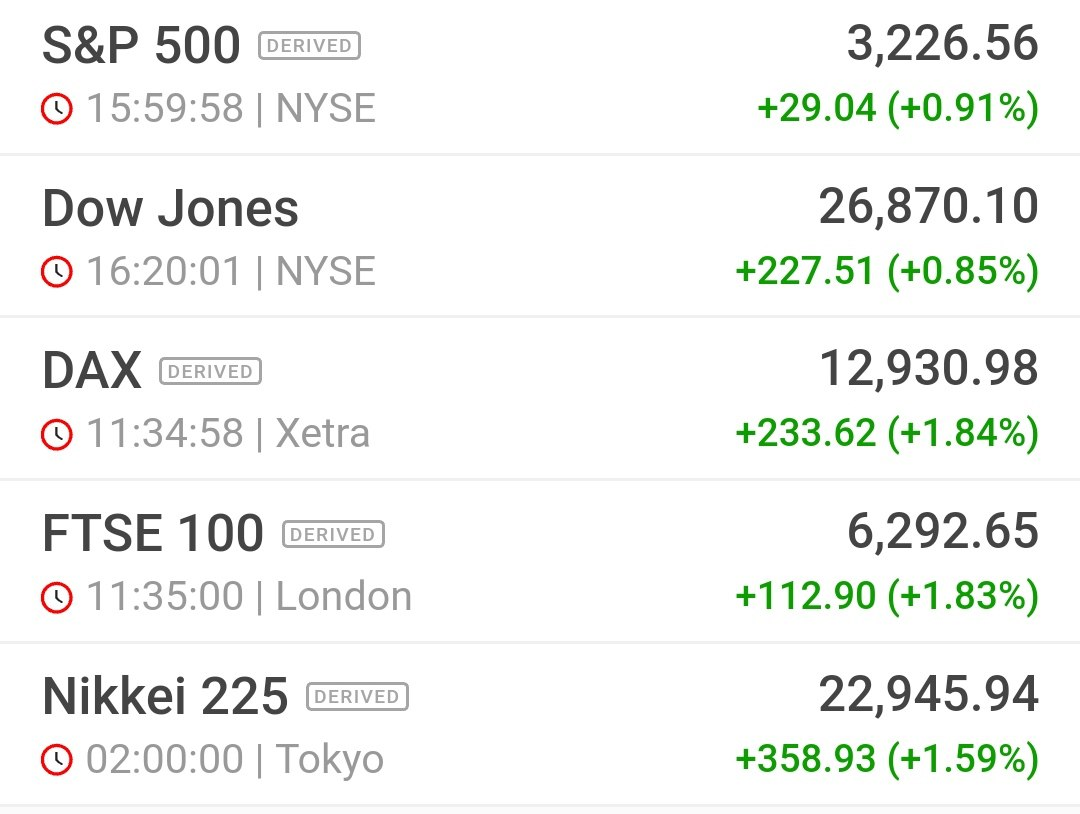1080x814 pixels.
Task: Select the DAX index title
Action: (x=92, y=371)
